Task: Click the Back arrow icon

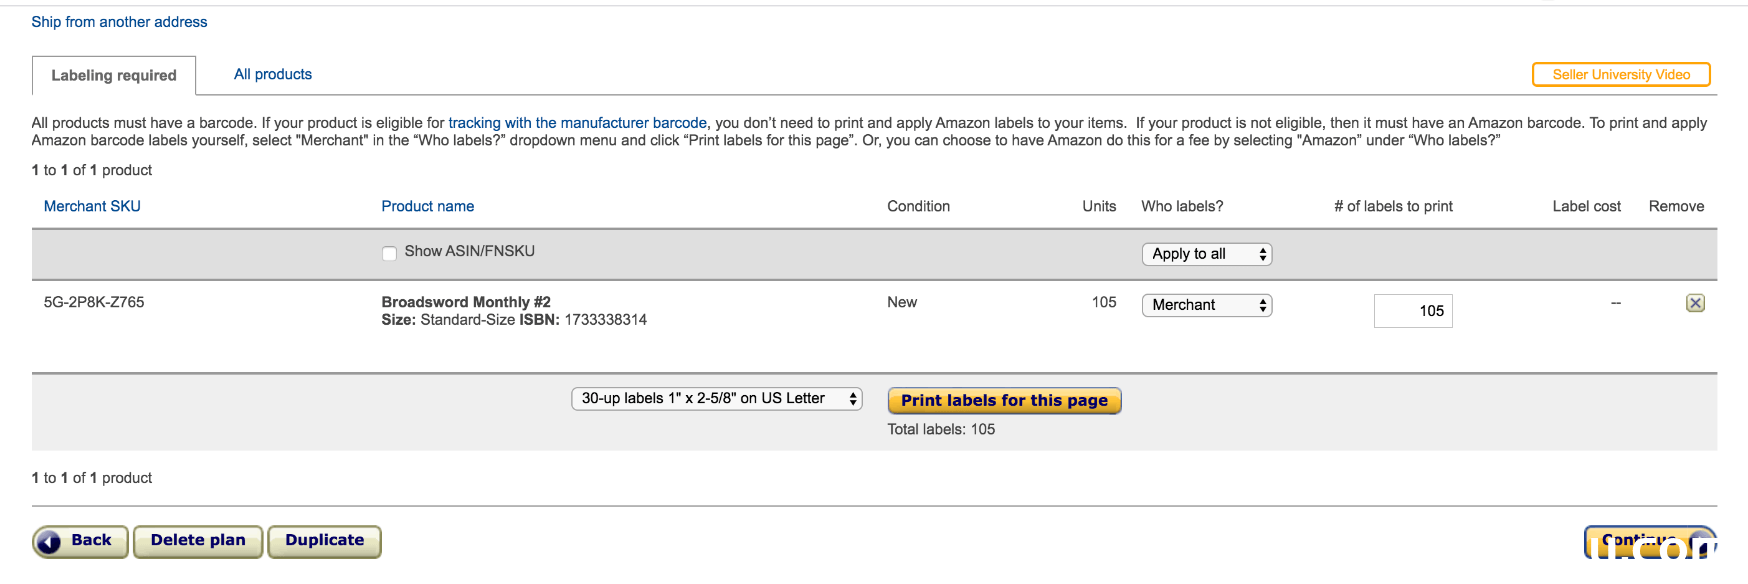Action: pyautogui.click(x=49, y=542)
